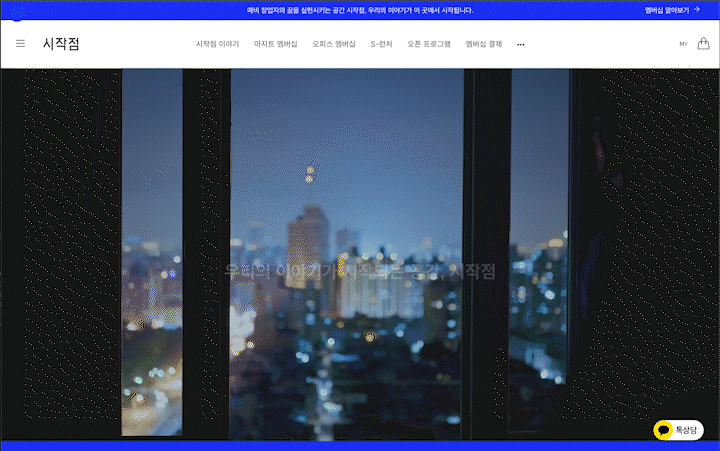
Task: Click the top banner announcement text
Action: tap(360, 10)
